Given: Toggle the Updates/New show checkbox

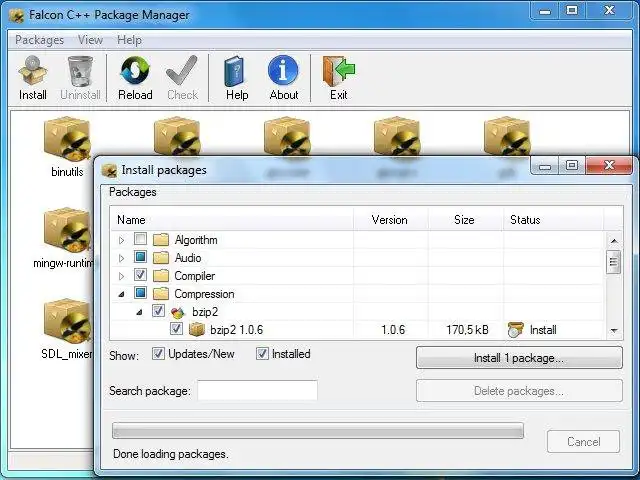Looking at the screenshot, I should click(x=158, y=353).
